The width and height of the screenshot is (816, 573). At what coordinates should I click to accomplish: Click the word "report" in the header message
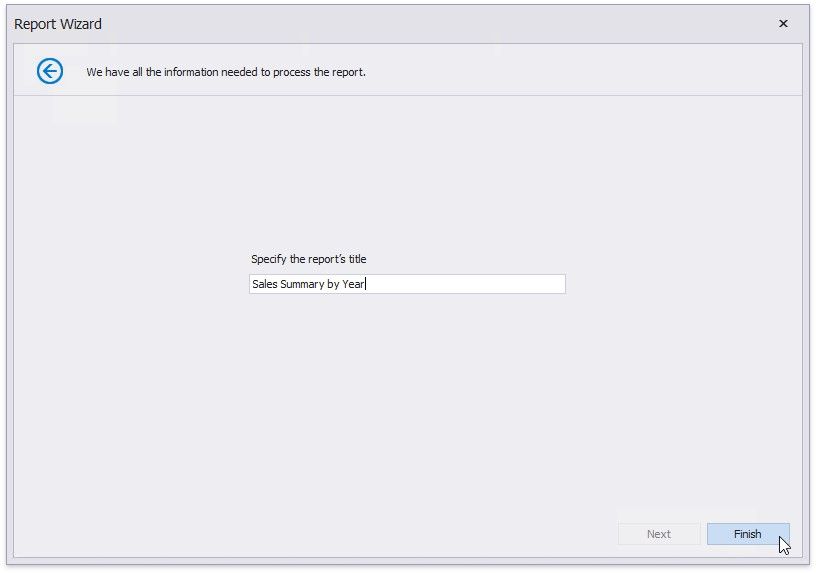click(x=347, y=72)
